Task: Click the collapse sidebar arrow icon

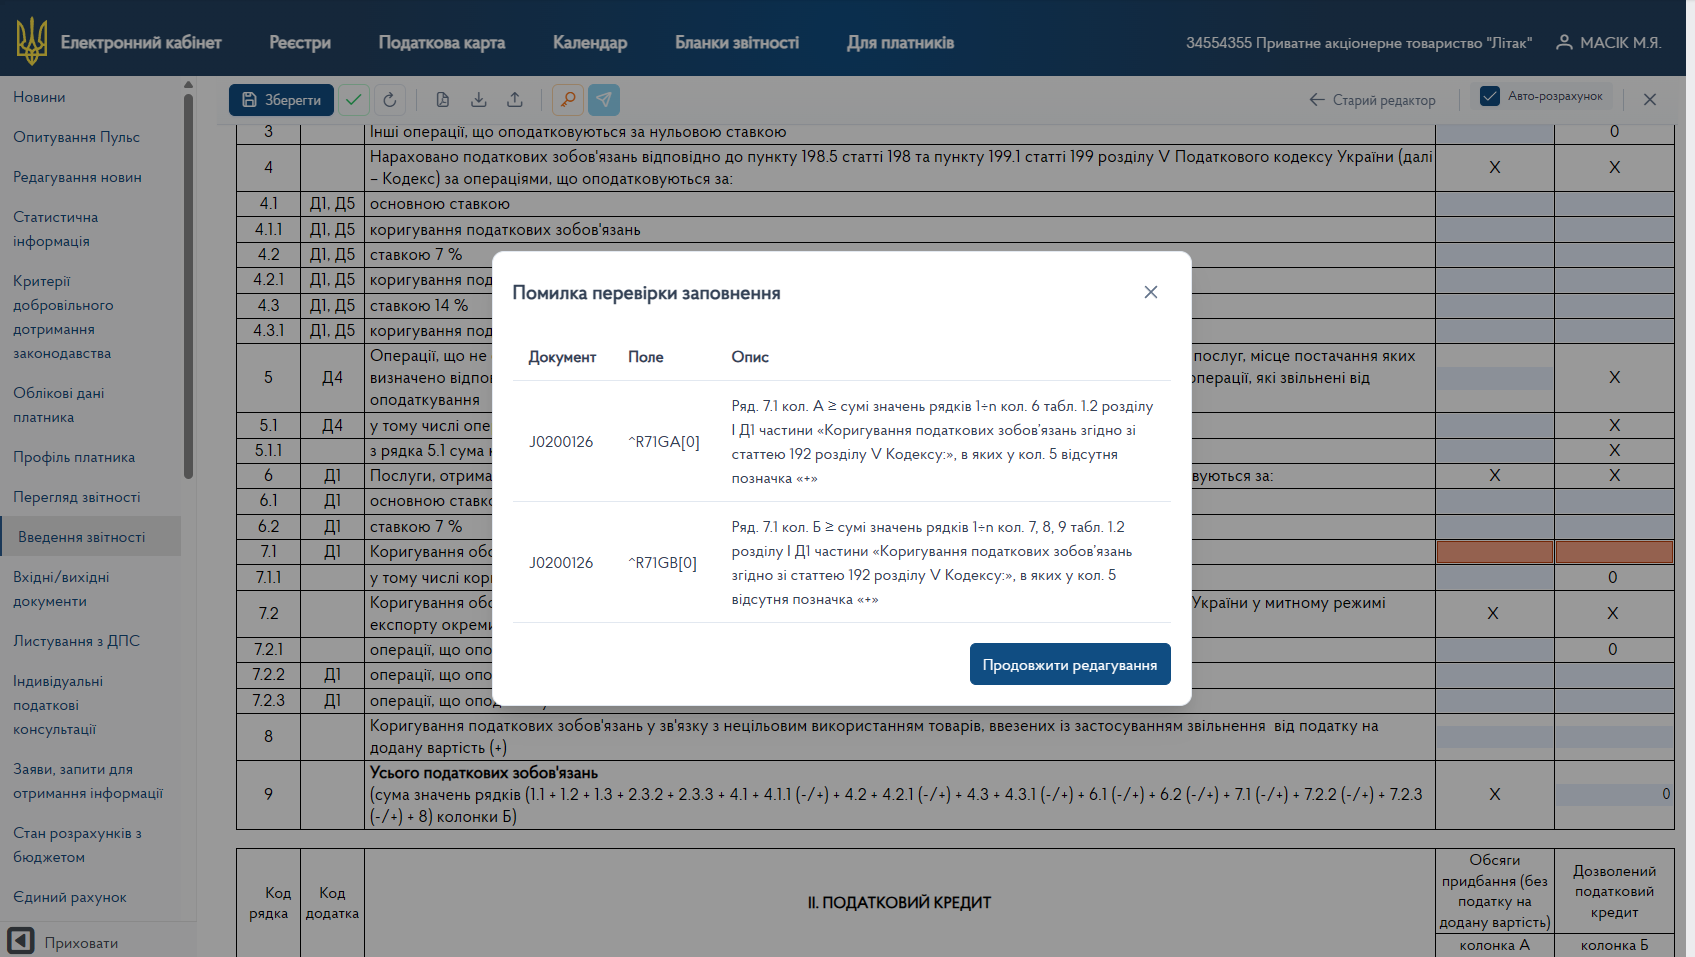Action: tap(21, 941)
